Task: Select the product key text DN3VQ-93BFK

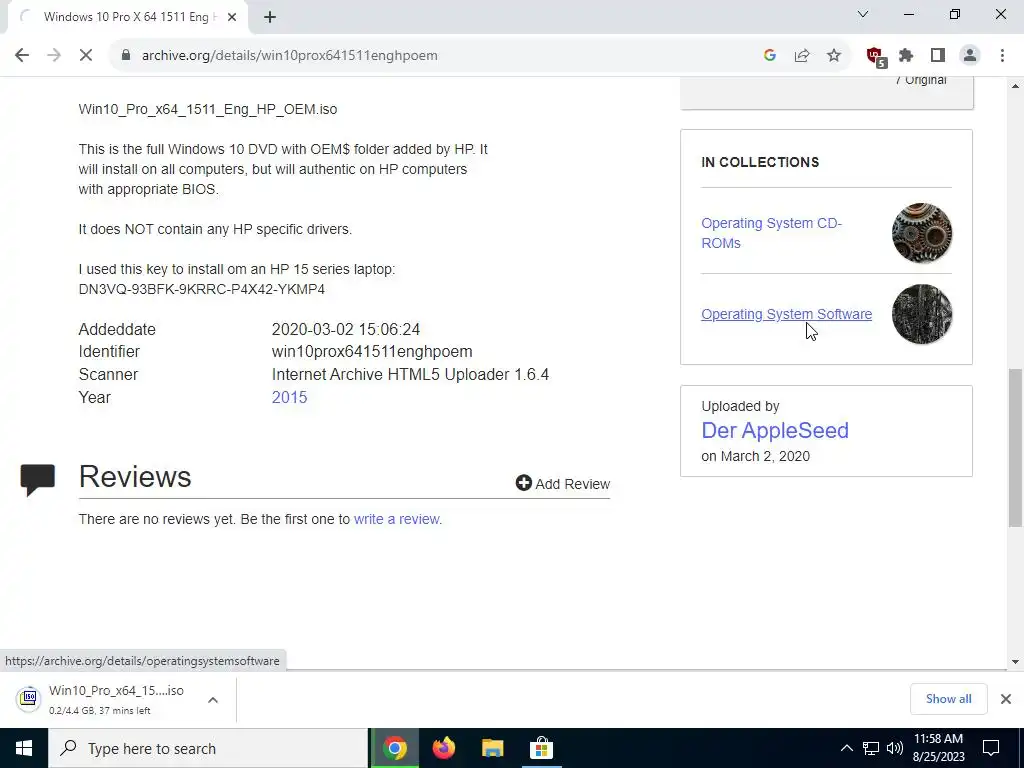Action: 201,289
